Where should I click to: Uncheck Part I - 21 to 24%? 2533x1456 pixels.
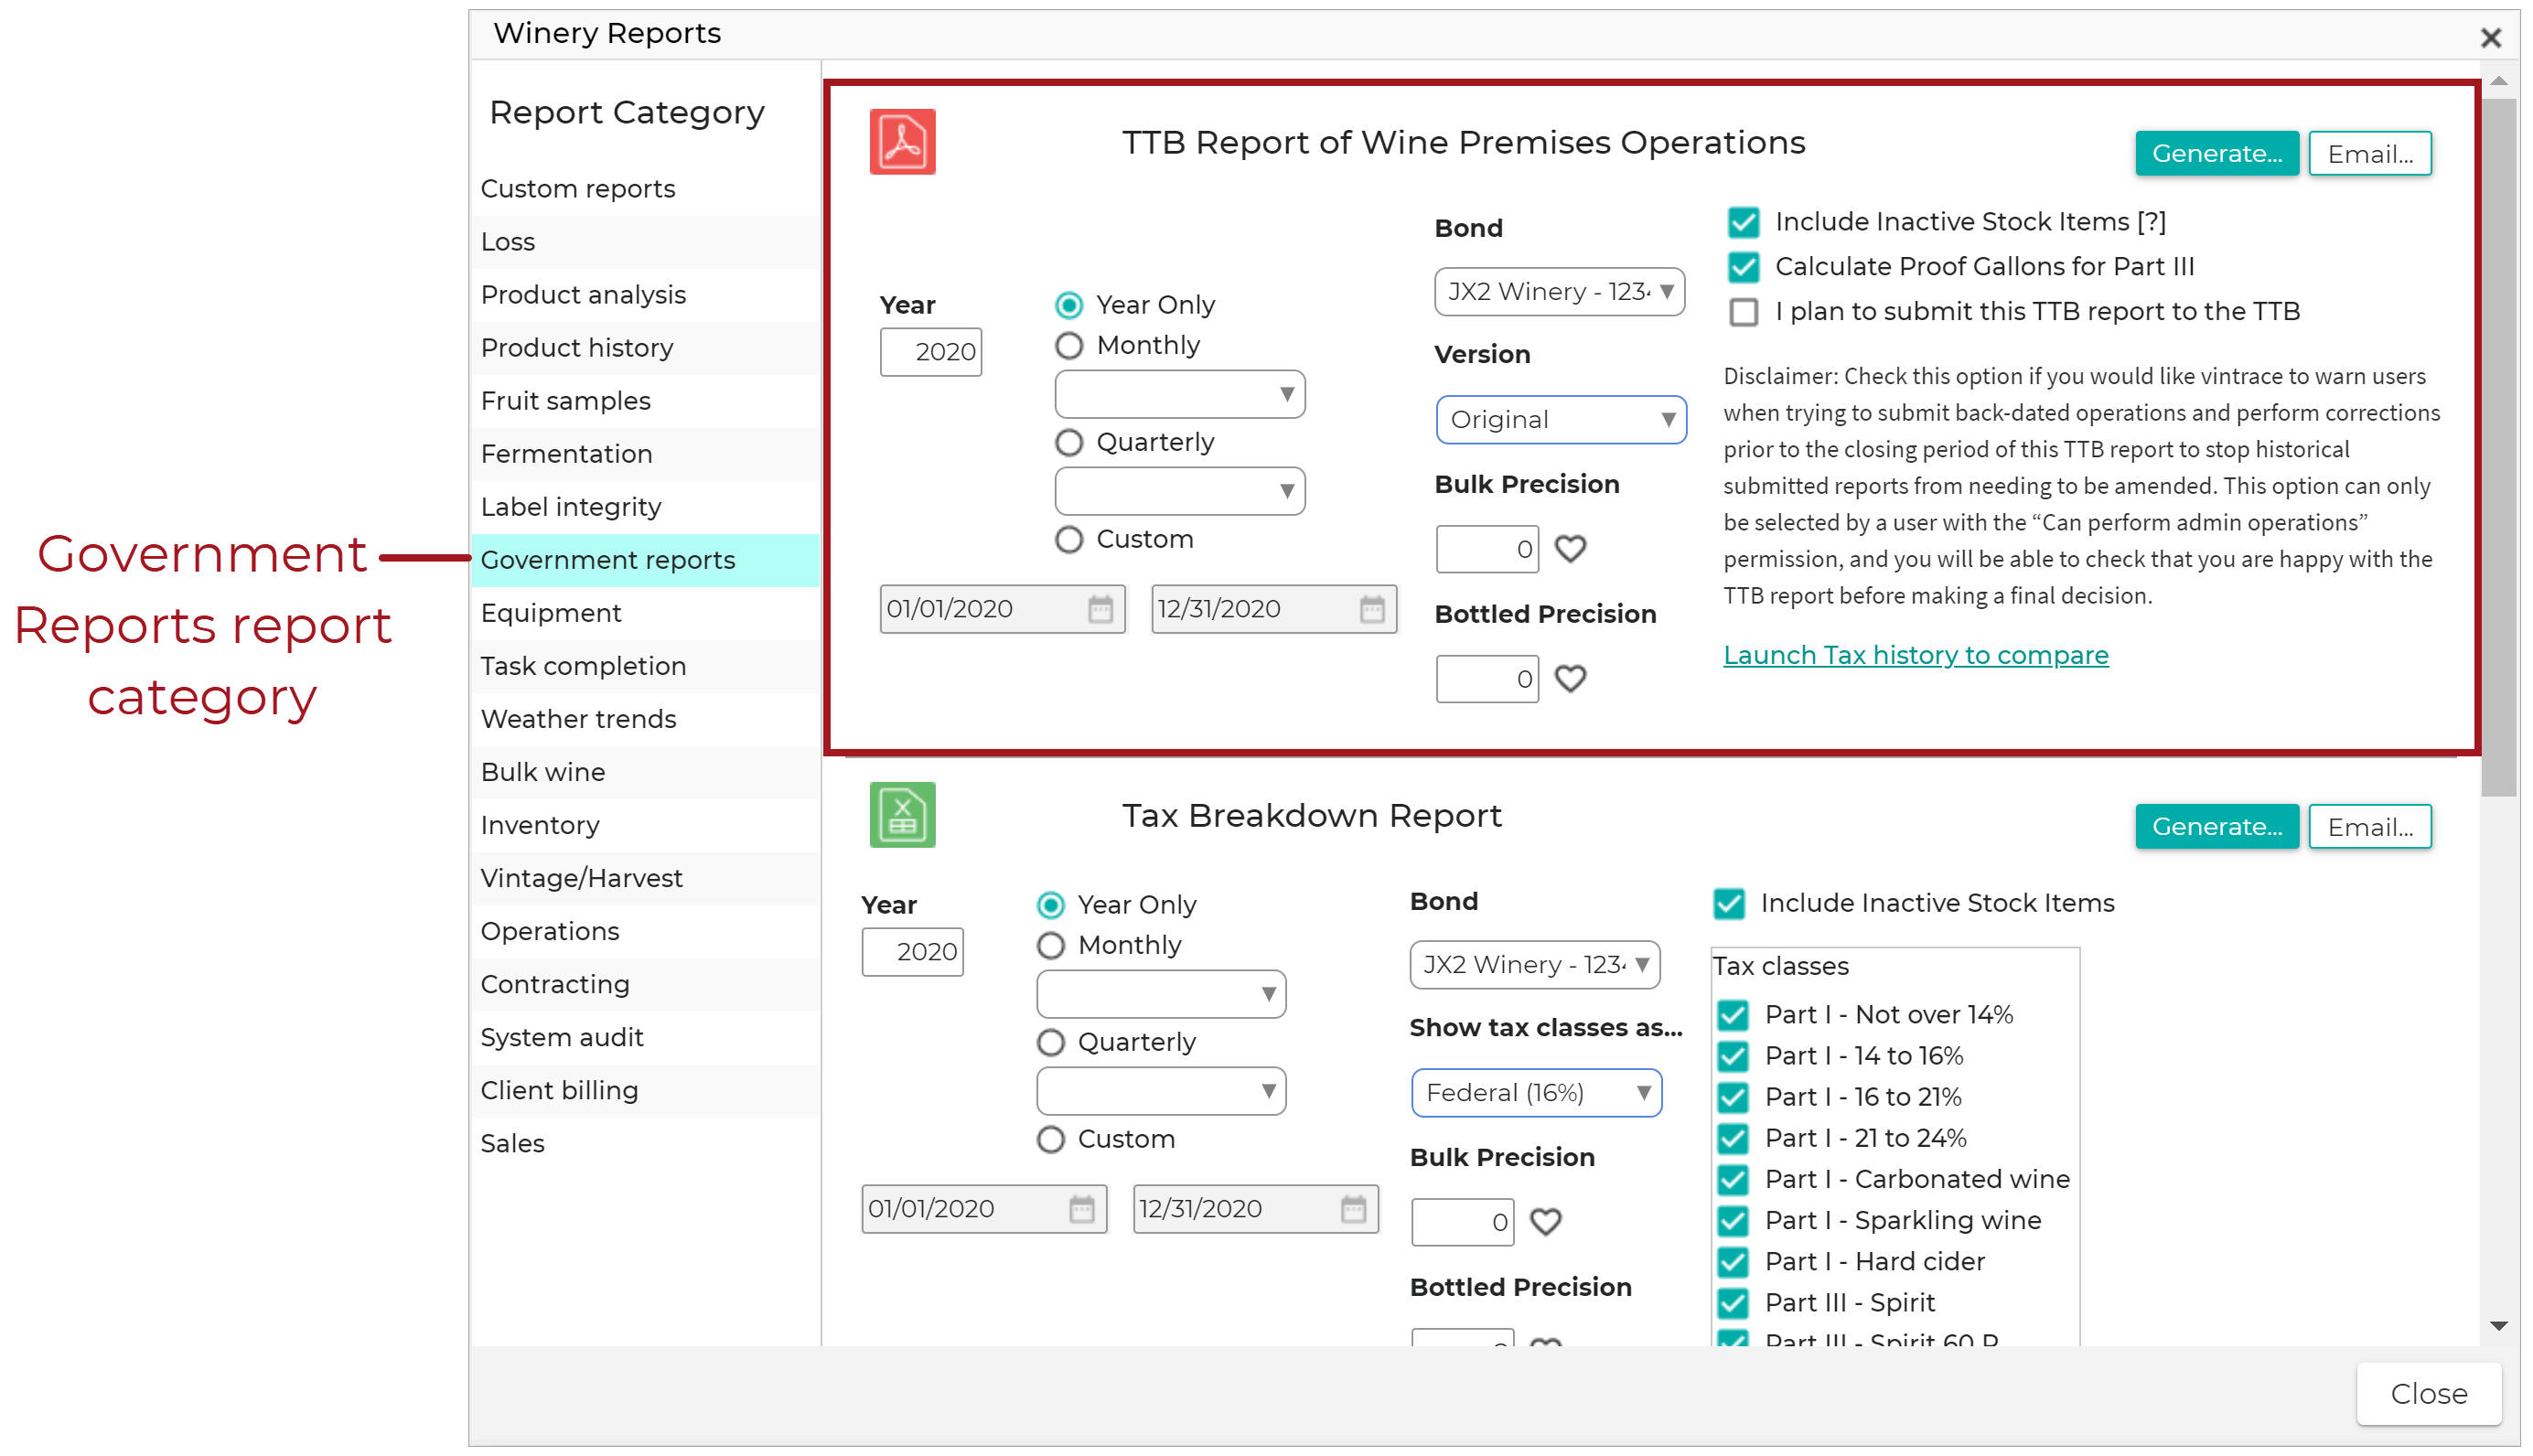coord(1732,1138)
